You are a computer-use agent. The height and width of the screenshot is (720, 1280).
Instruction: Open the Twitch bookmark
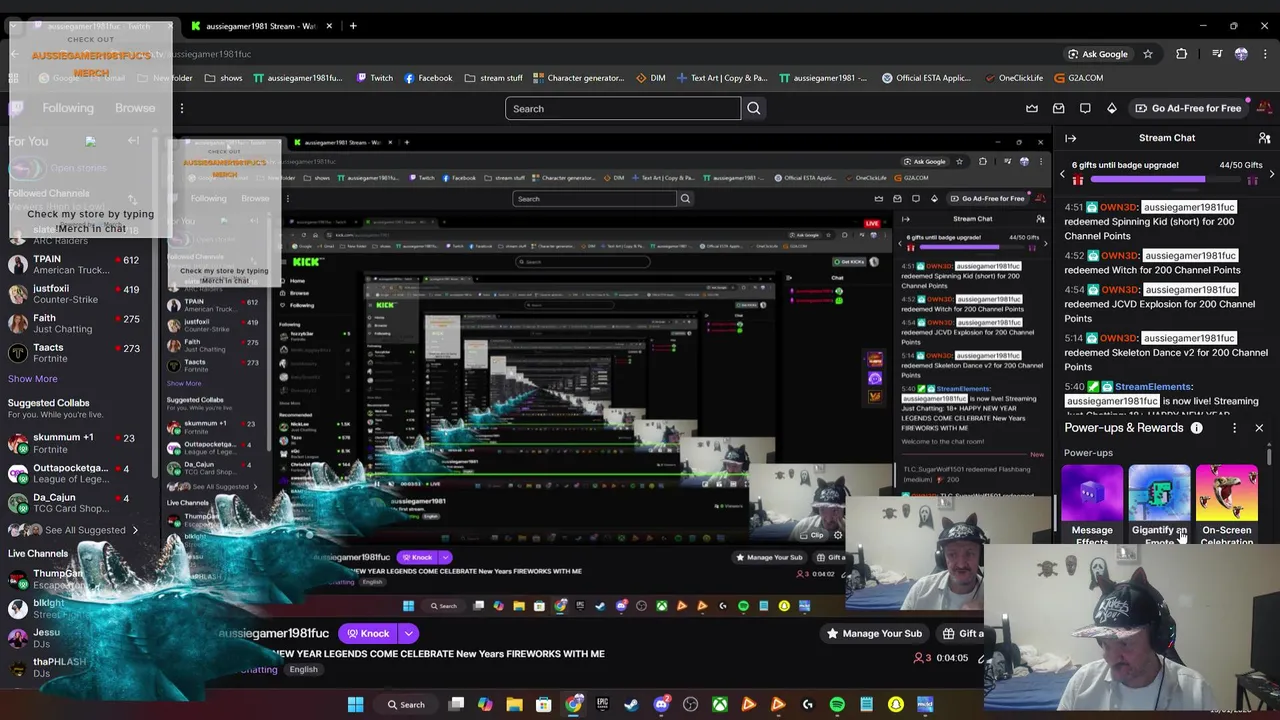374,78
